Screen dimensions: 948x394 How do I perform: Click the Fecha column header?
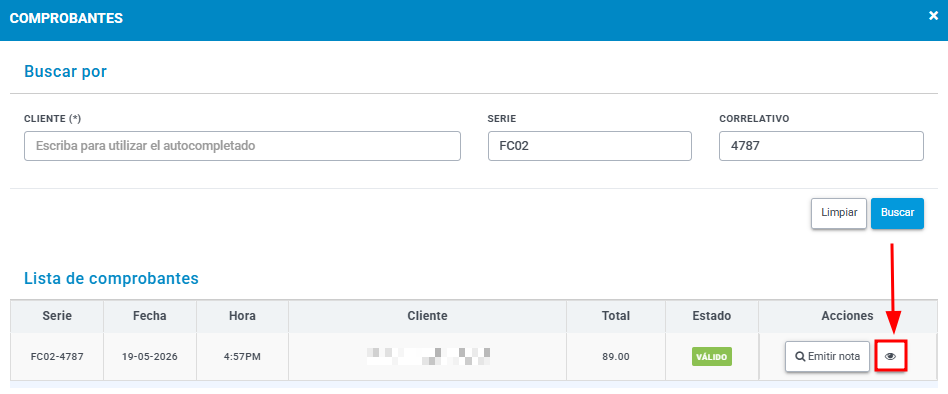click(149, 316)
